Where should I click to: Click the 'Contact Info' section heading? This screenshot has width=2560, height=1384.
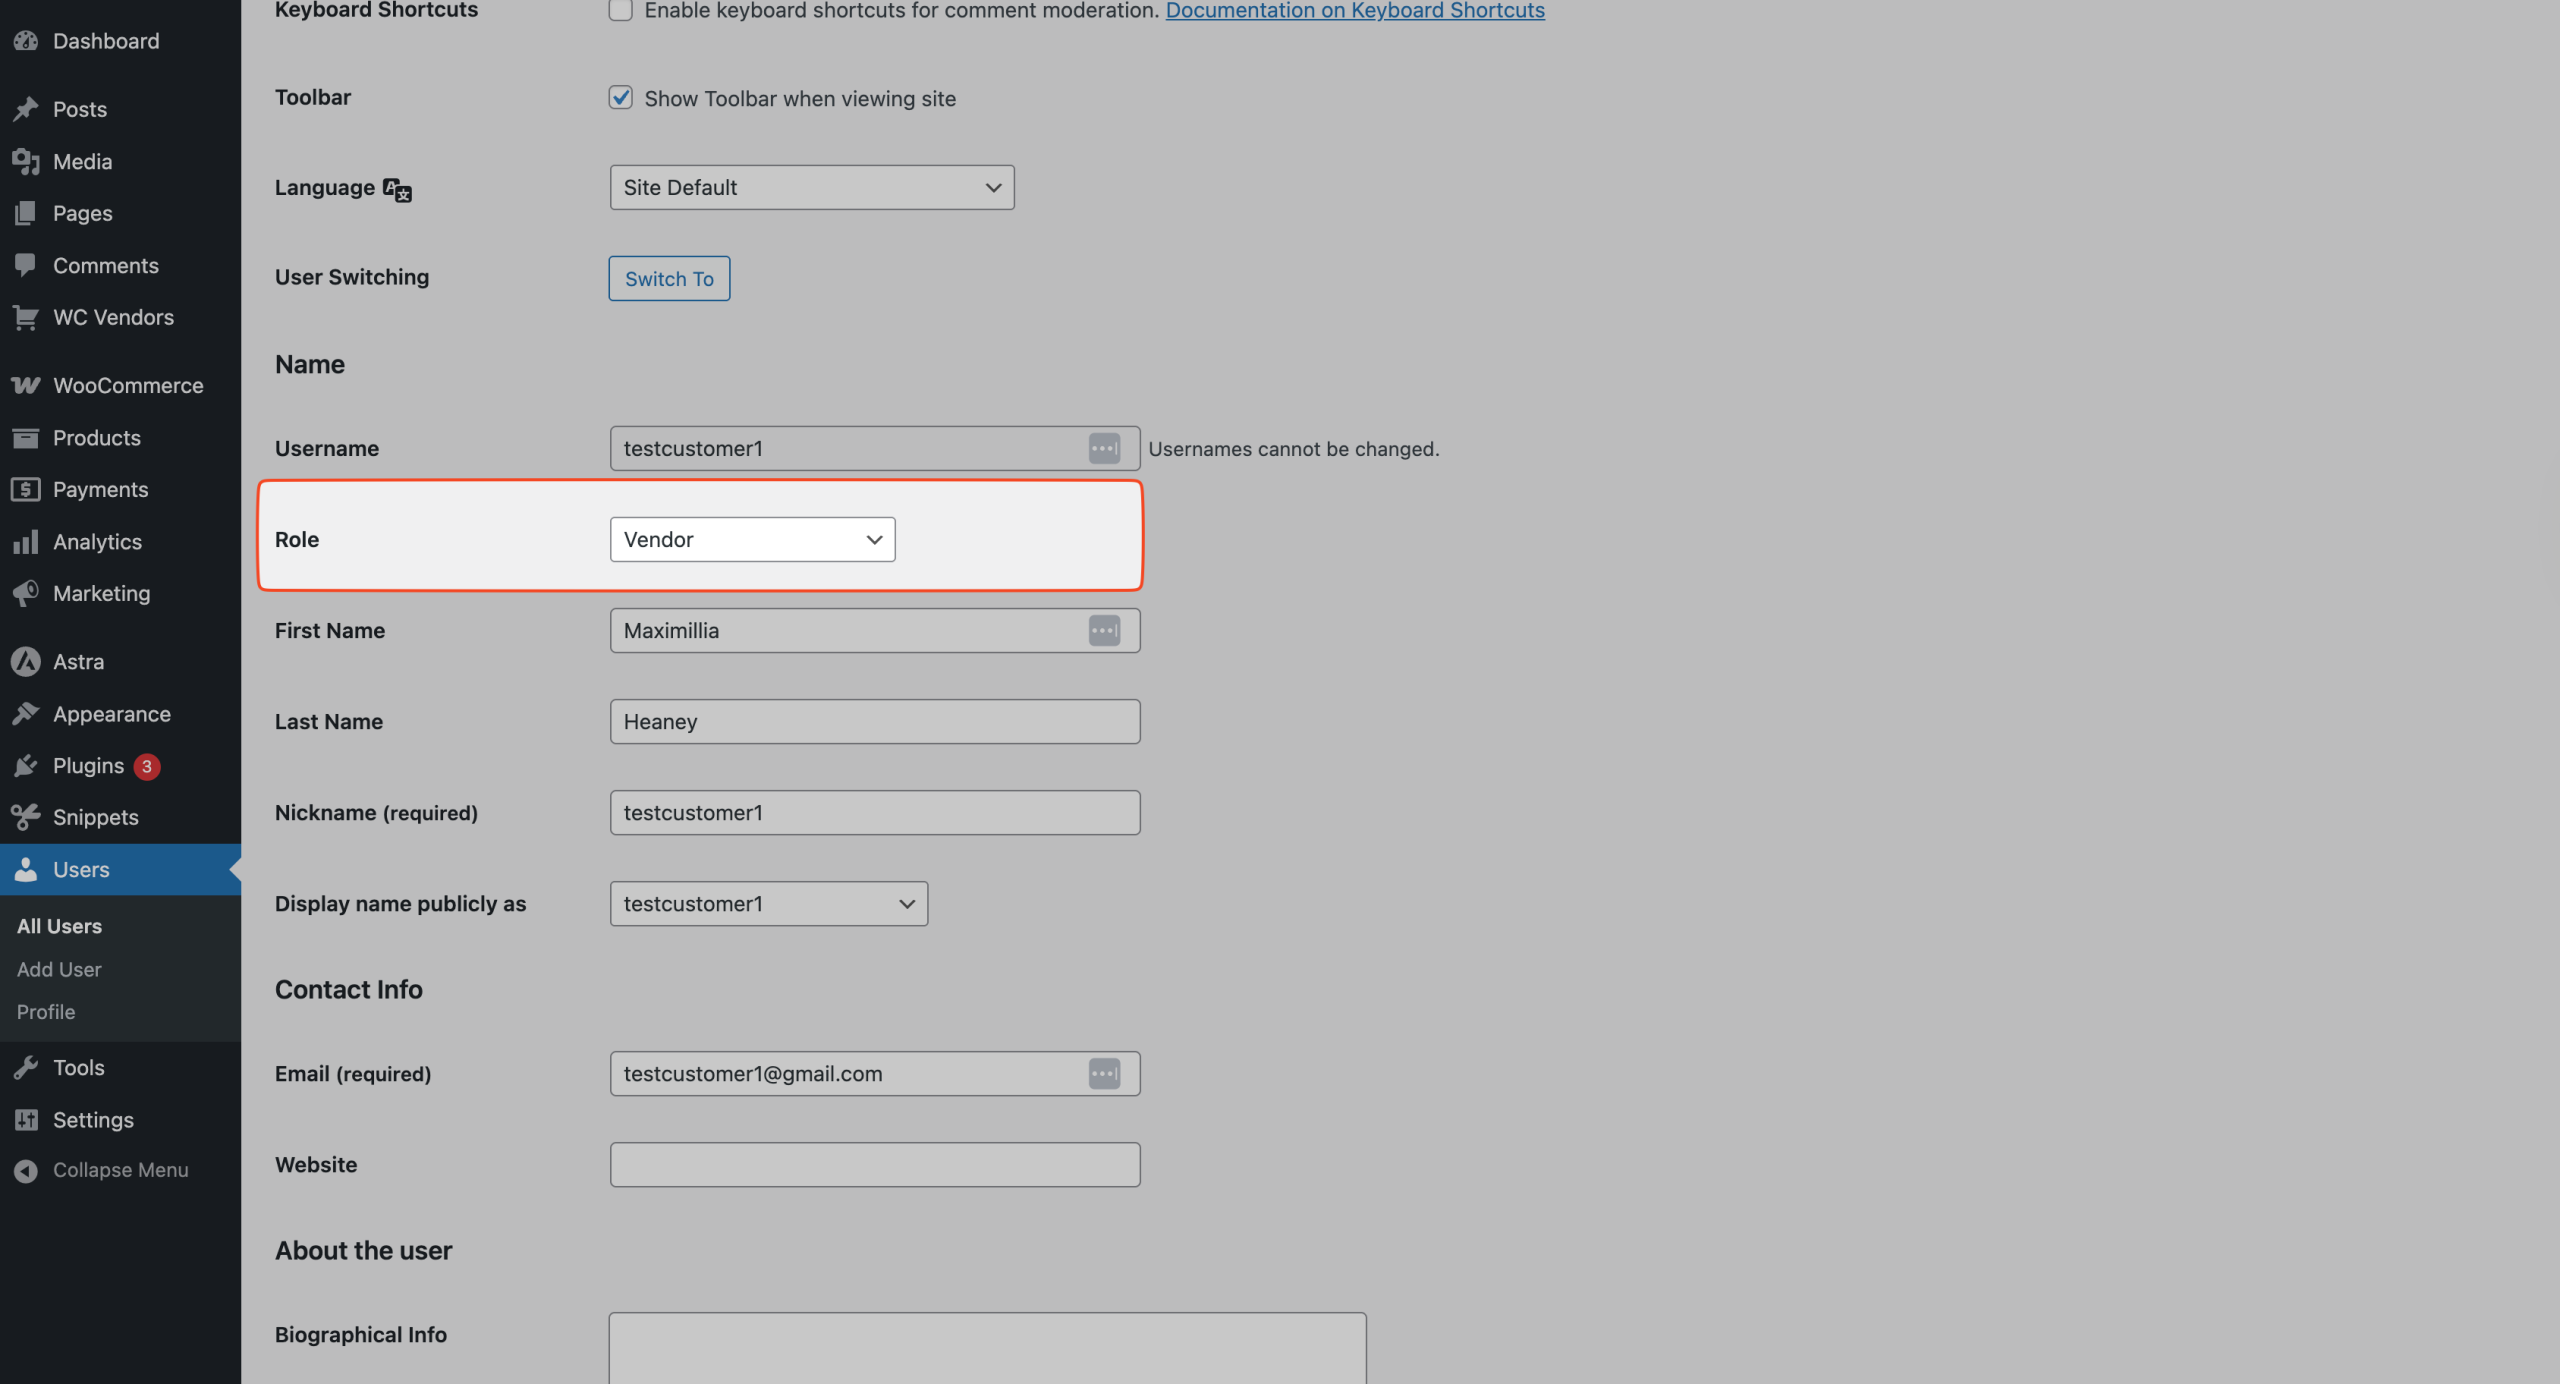[x=349, y=989]
